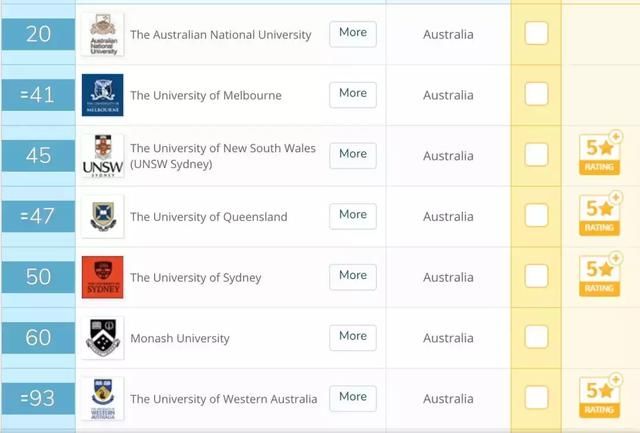Open the 5-star rating badge for Queensland

600,215
